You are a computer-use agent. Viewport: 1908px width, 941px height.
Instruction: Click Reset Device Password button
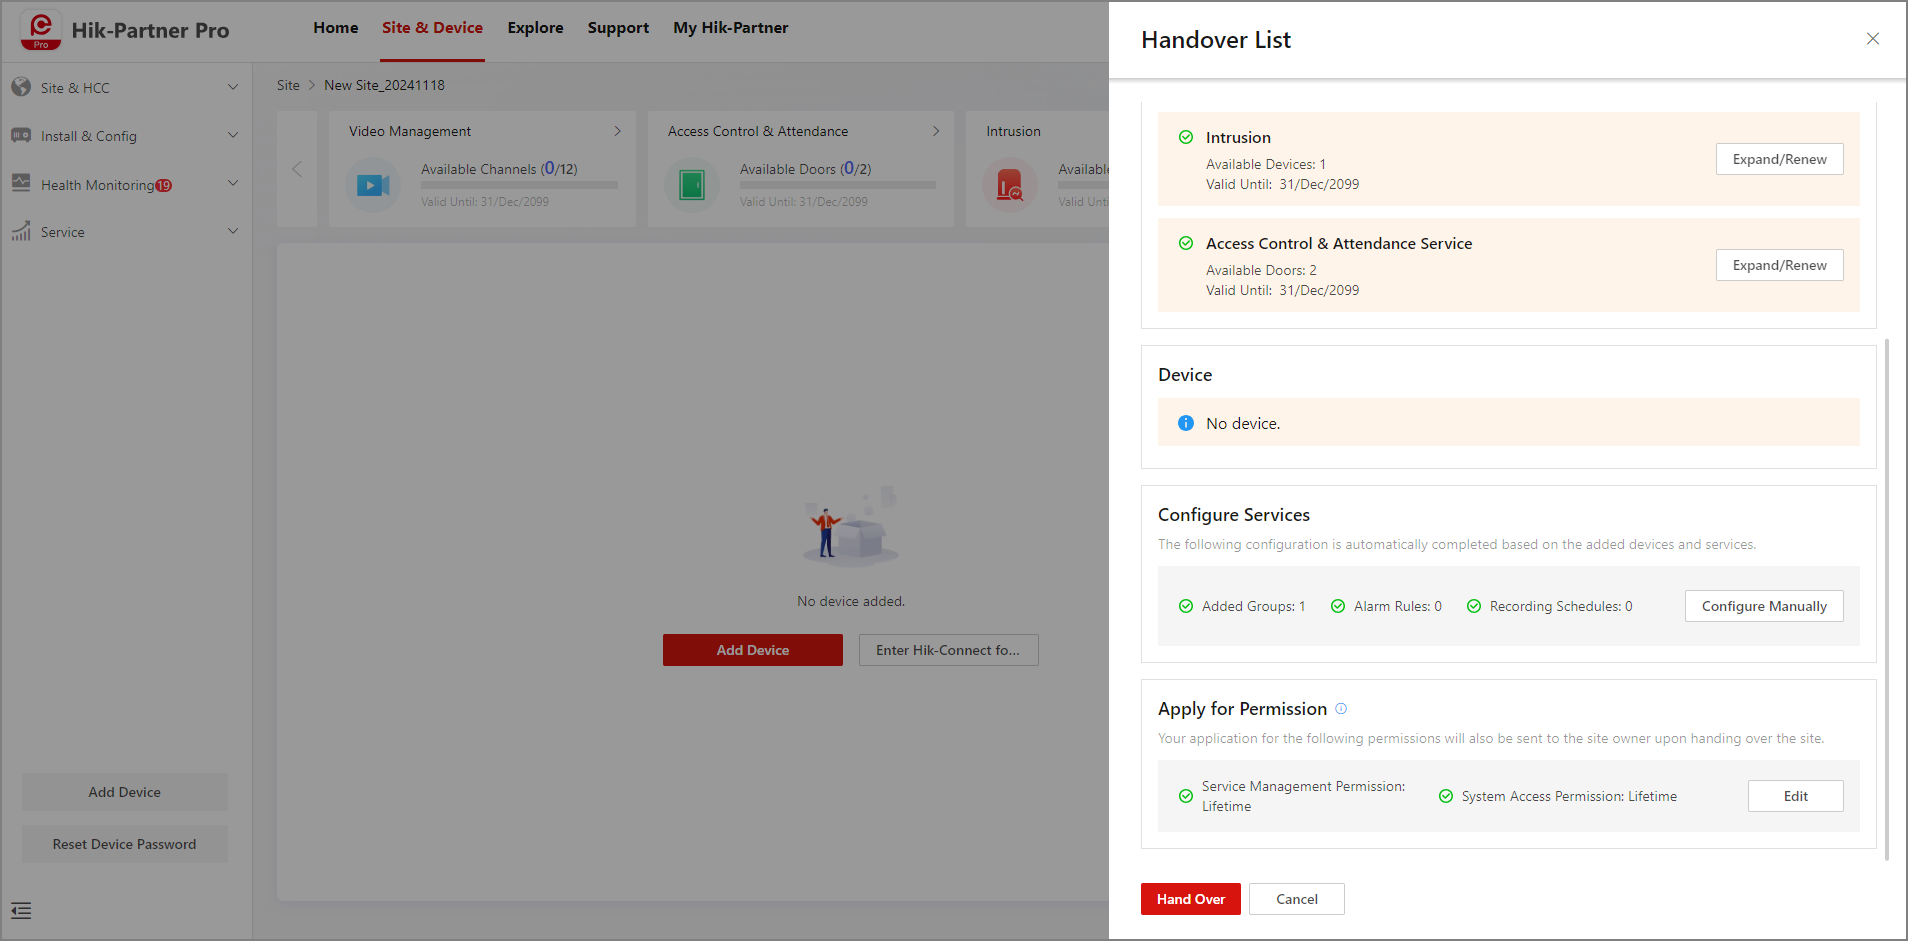(x=125, y=844)
